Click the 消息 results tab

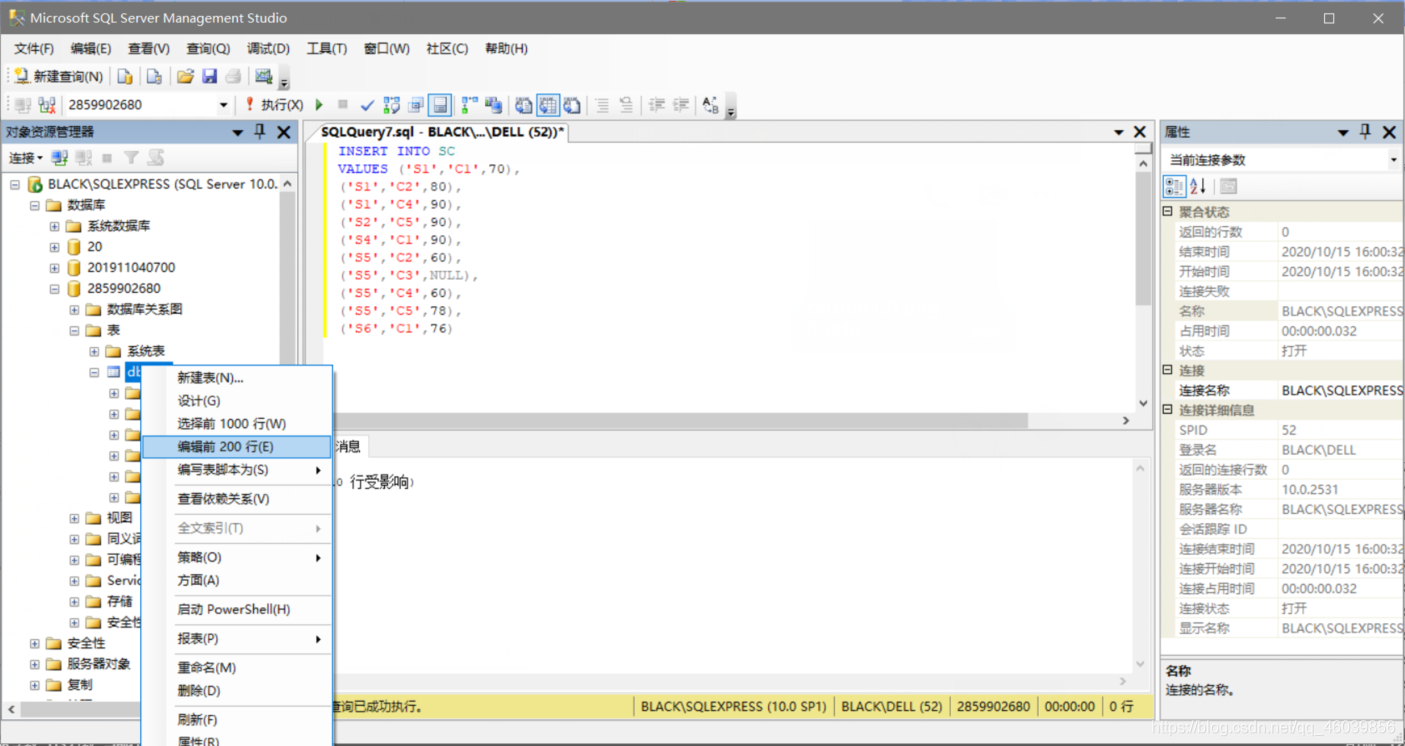tap(348, 447)
